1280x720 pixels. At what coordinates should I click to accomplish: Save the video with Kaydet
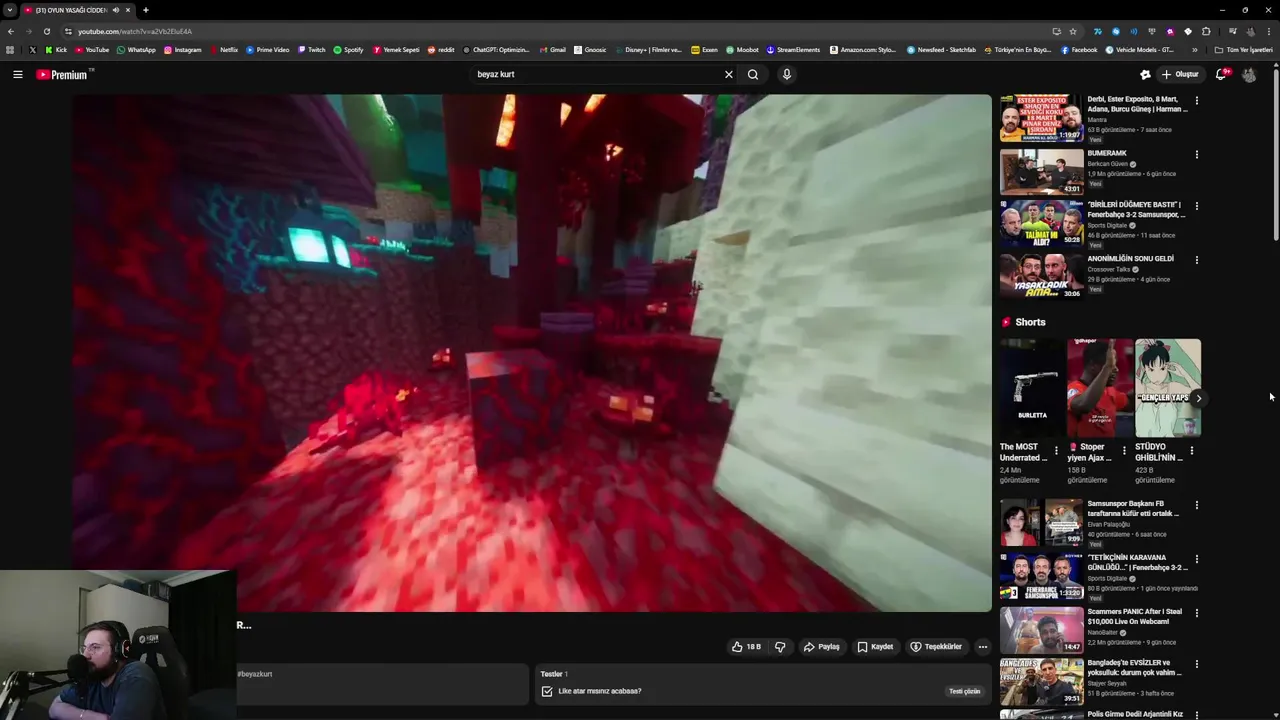[x=875, y=647]
